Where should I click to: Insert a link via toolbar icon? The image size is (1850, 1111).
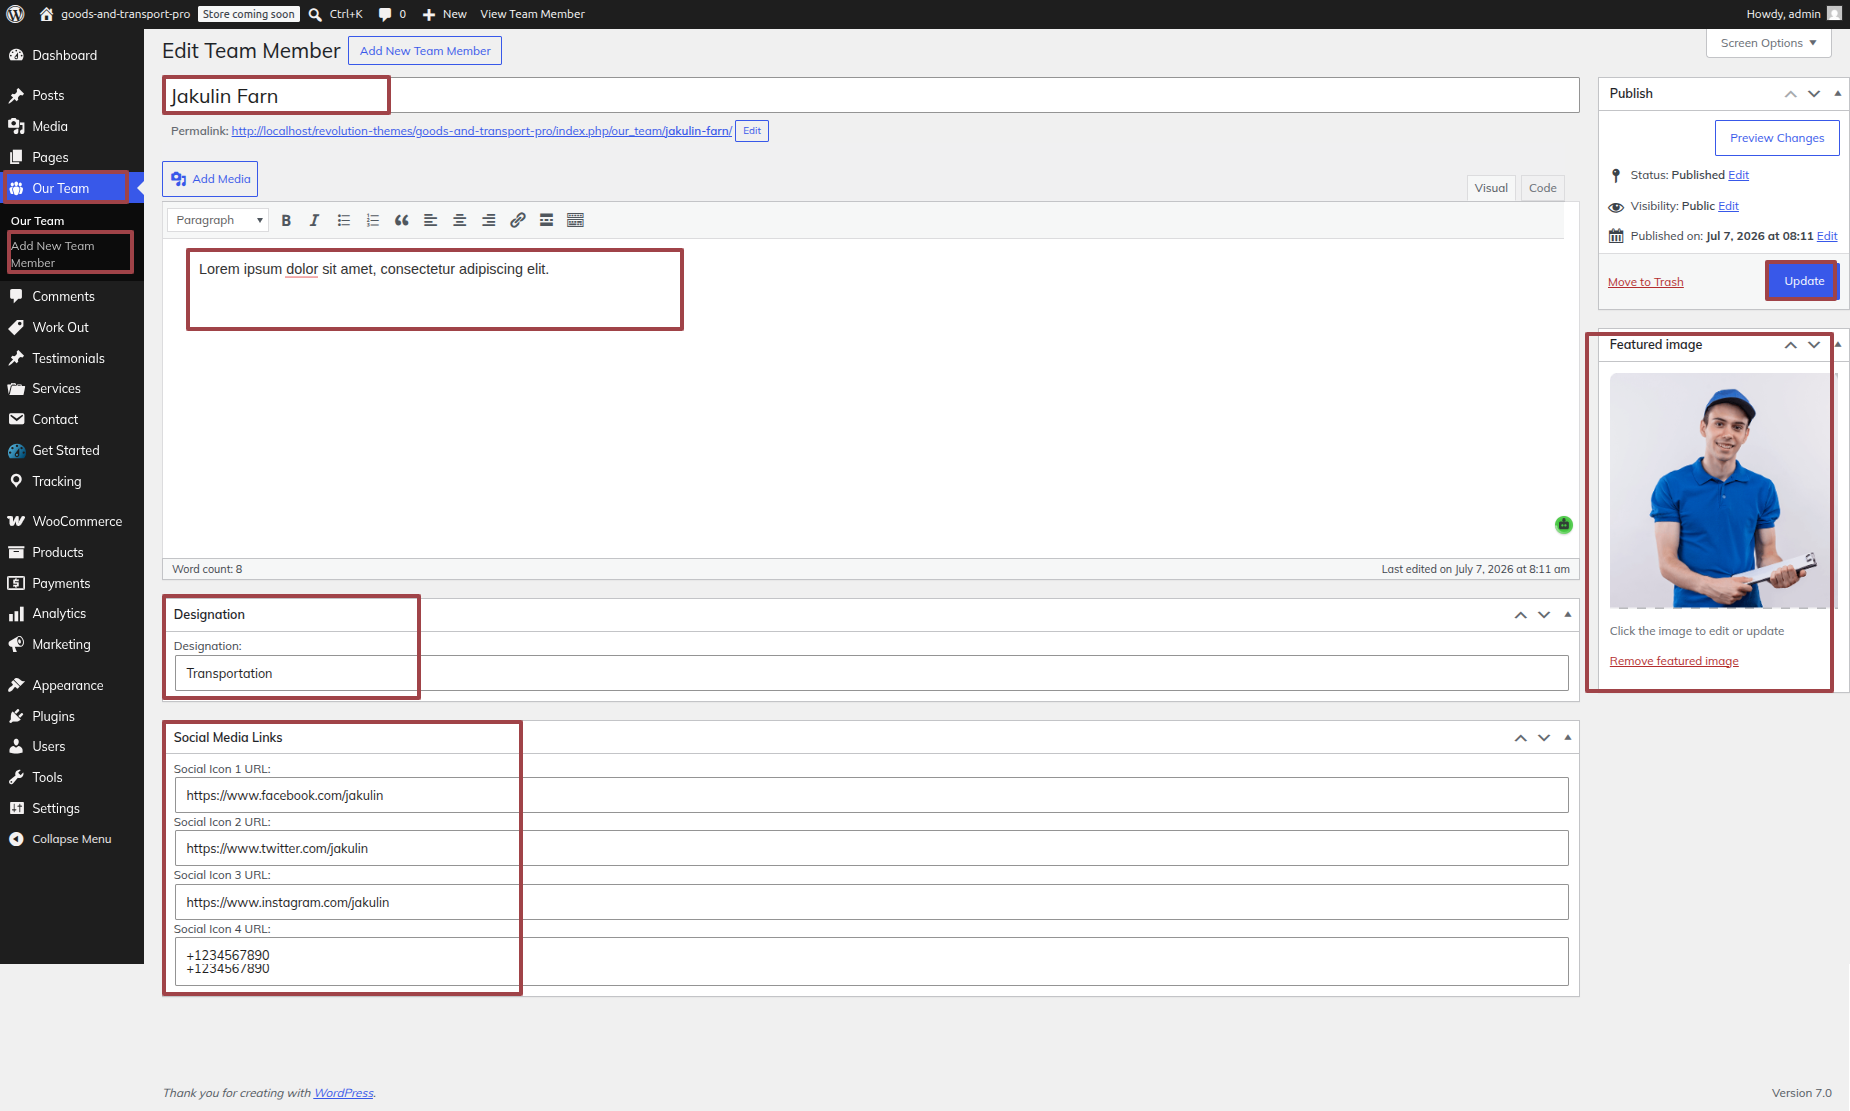coord(517,220)
